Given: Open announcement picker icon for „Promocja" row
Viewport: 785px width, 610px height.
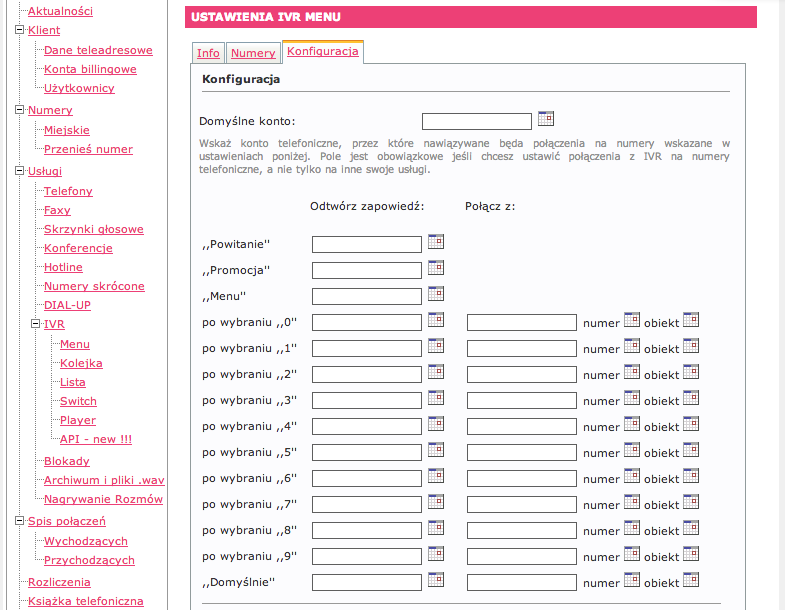Looking at the screenshot, I should (x=436, y=267).
